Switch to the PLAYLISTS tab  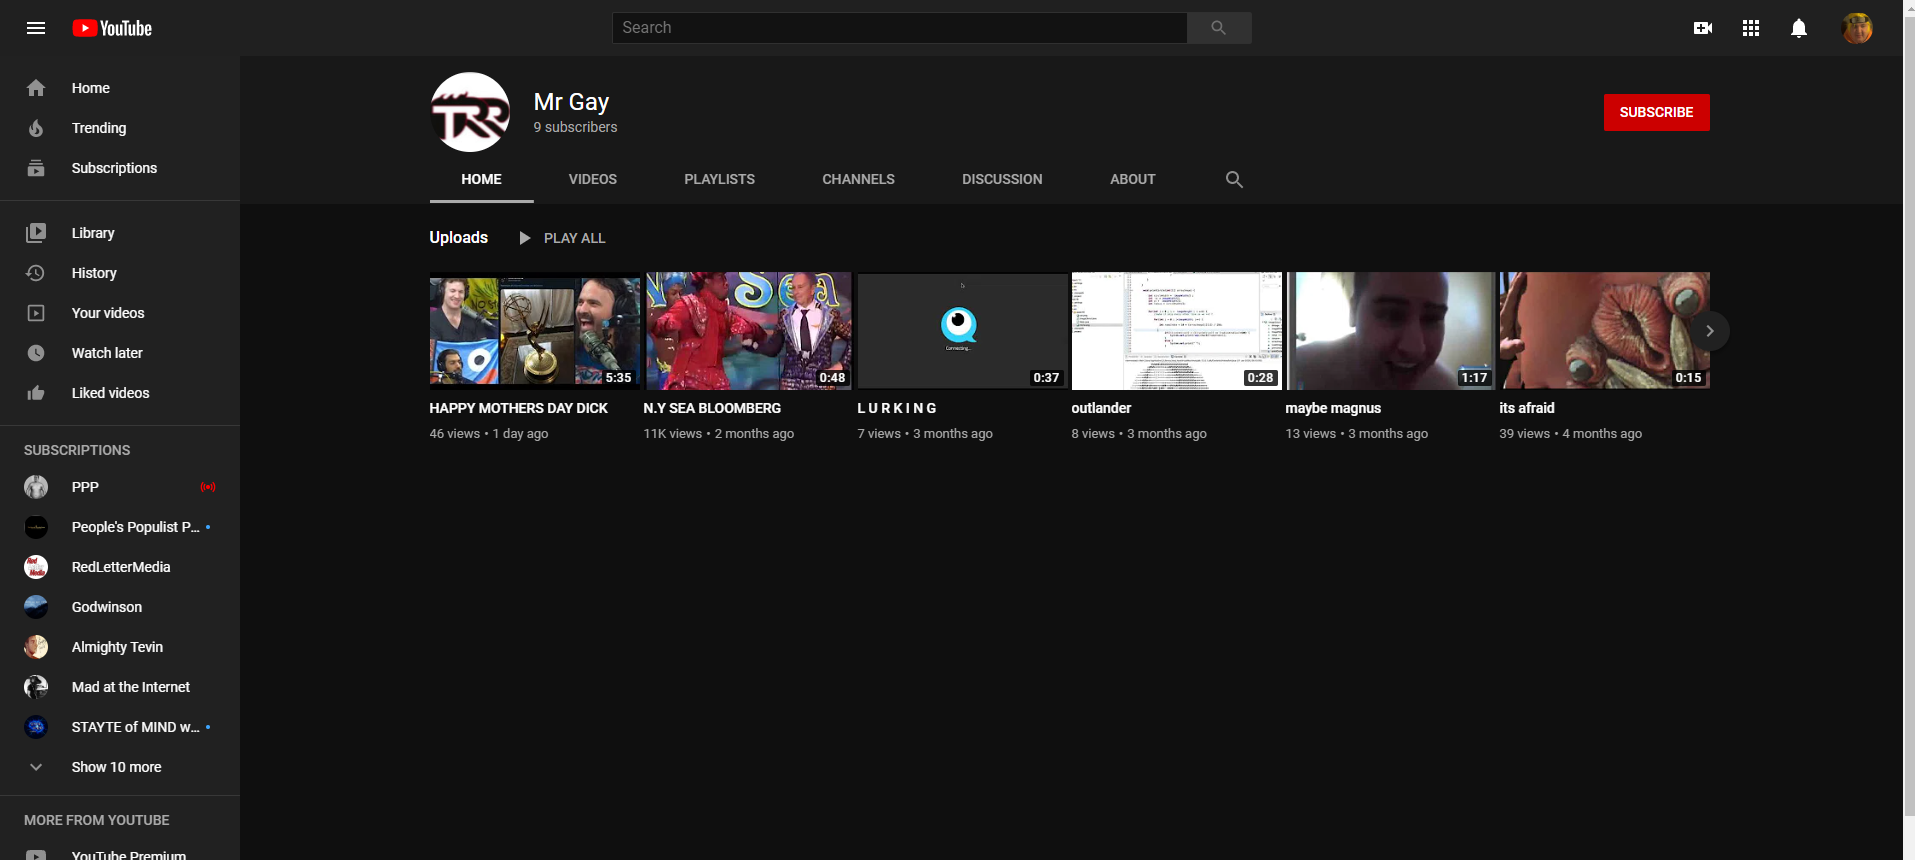point(720,179)
